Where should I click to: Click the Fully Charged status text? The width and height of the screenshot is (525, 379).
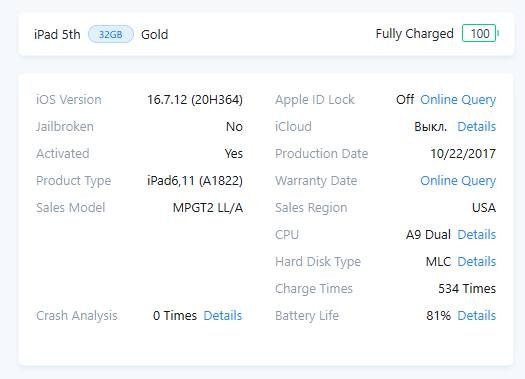click(415, 34)
